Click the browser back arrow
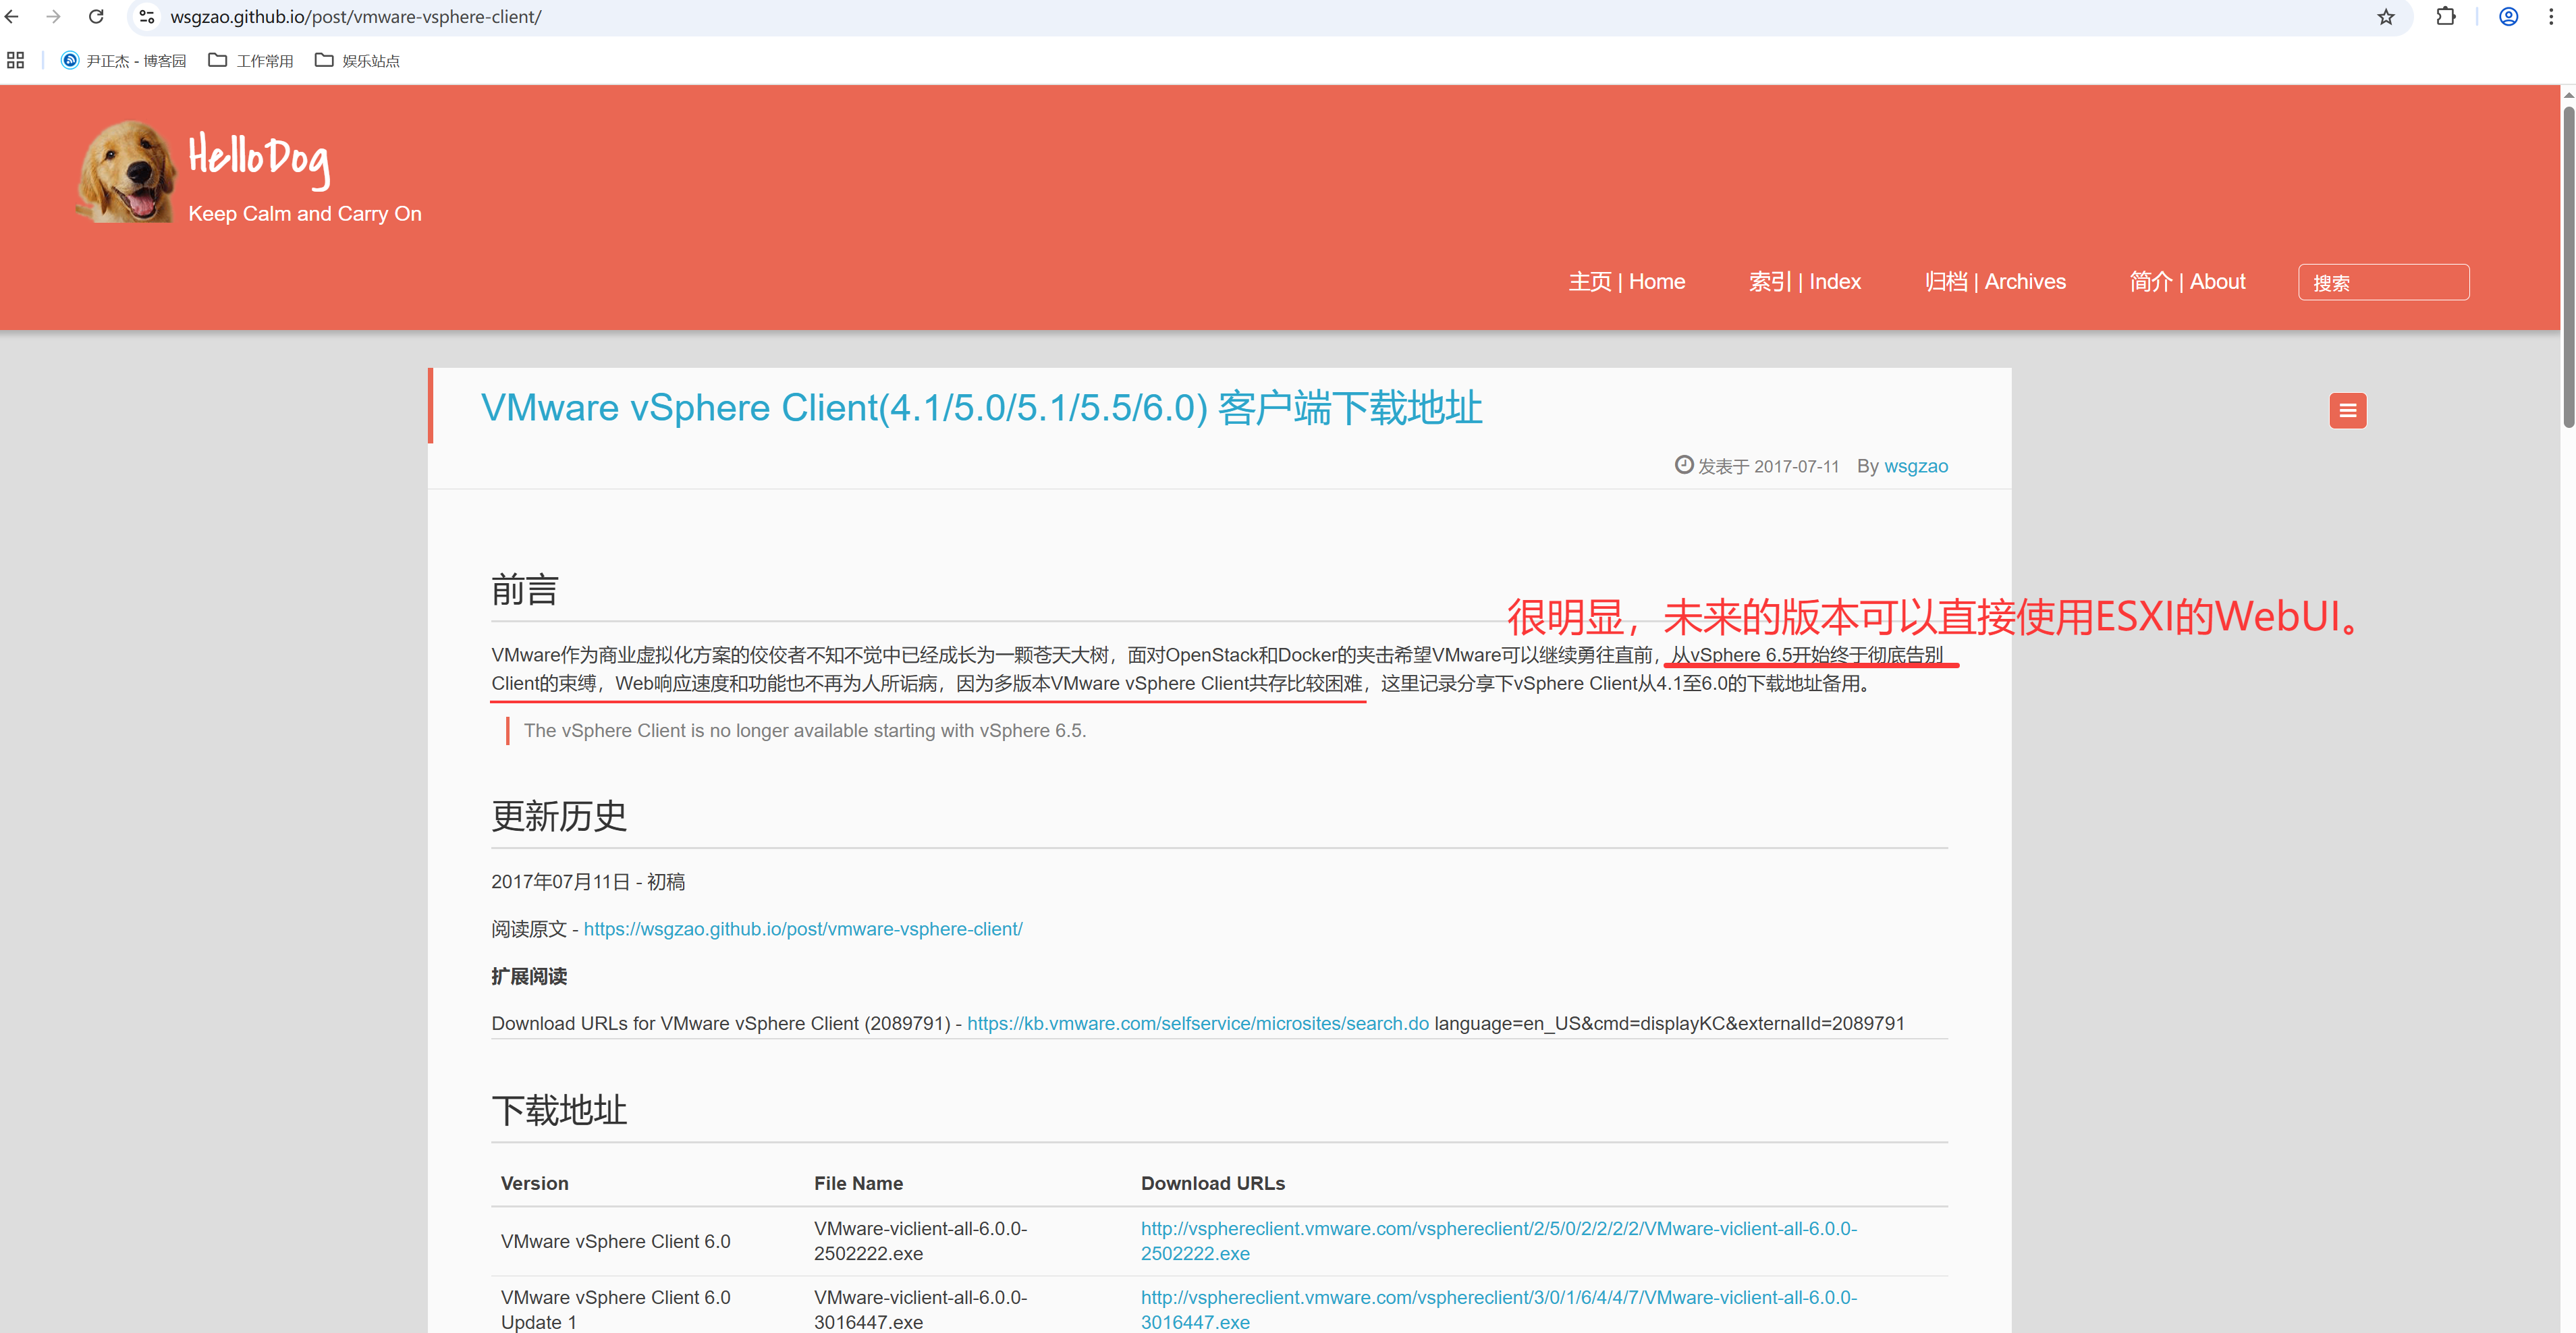Viewport: 2576px width, 1333px height. coord(12,17)
